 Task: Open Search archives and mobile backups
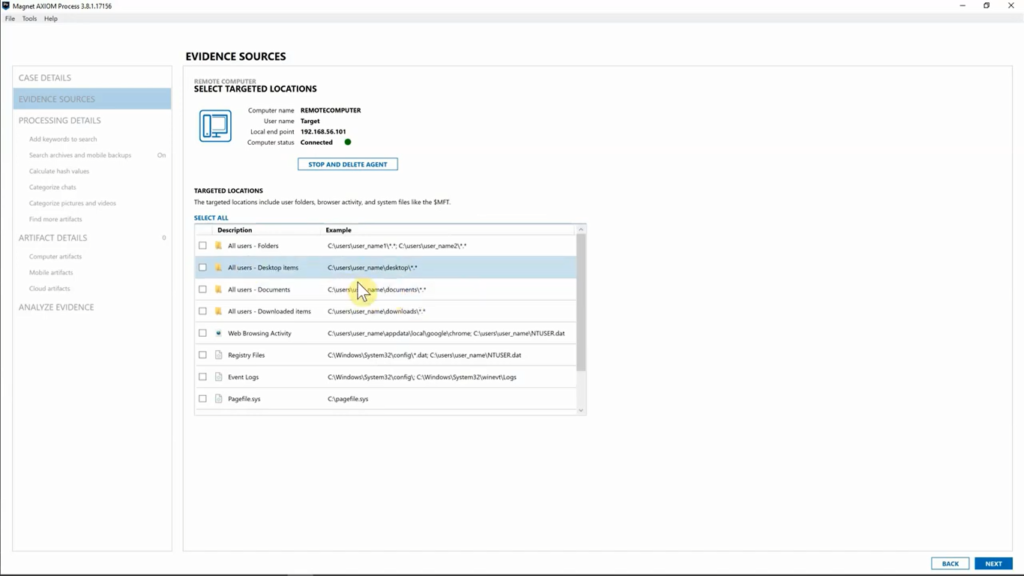[80, 155]
